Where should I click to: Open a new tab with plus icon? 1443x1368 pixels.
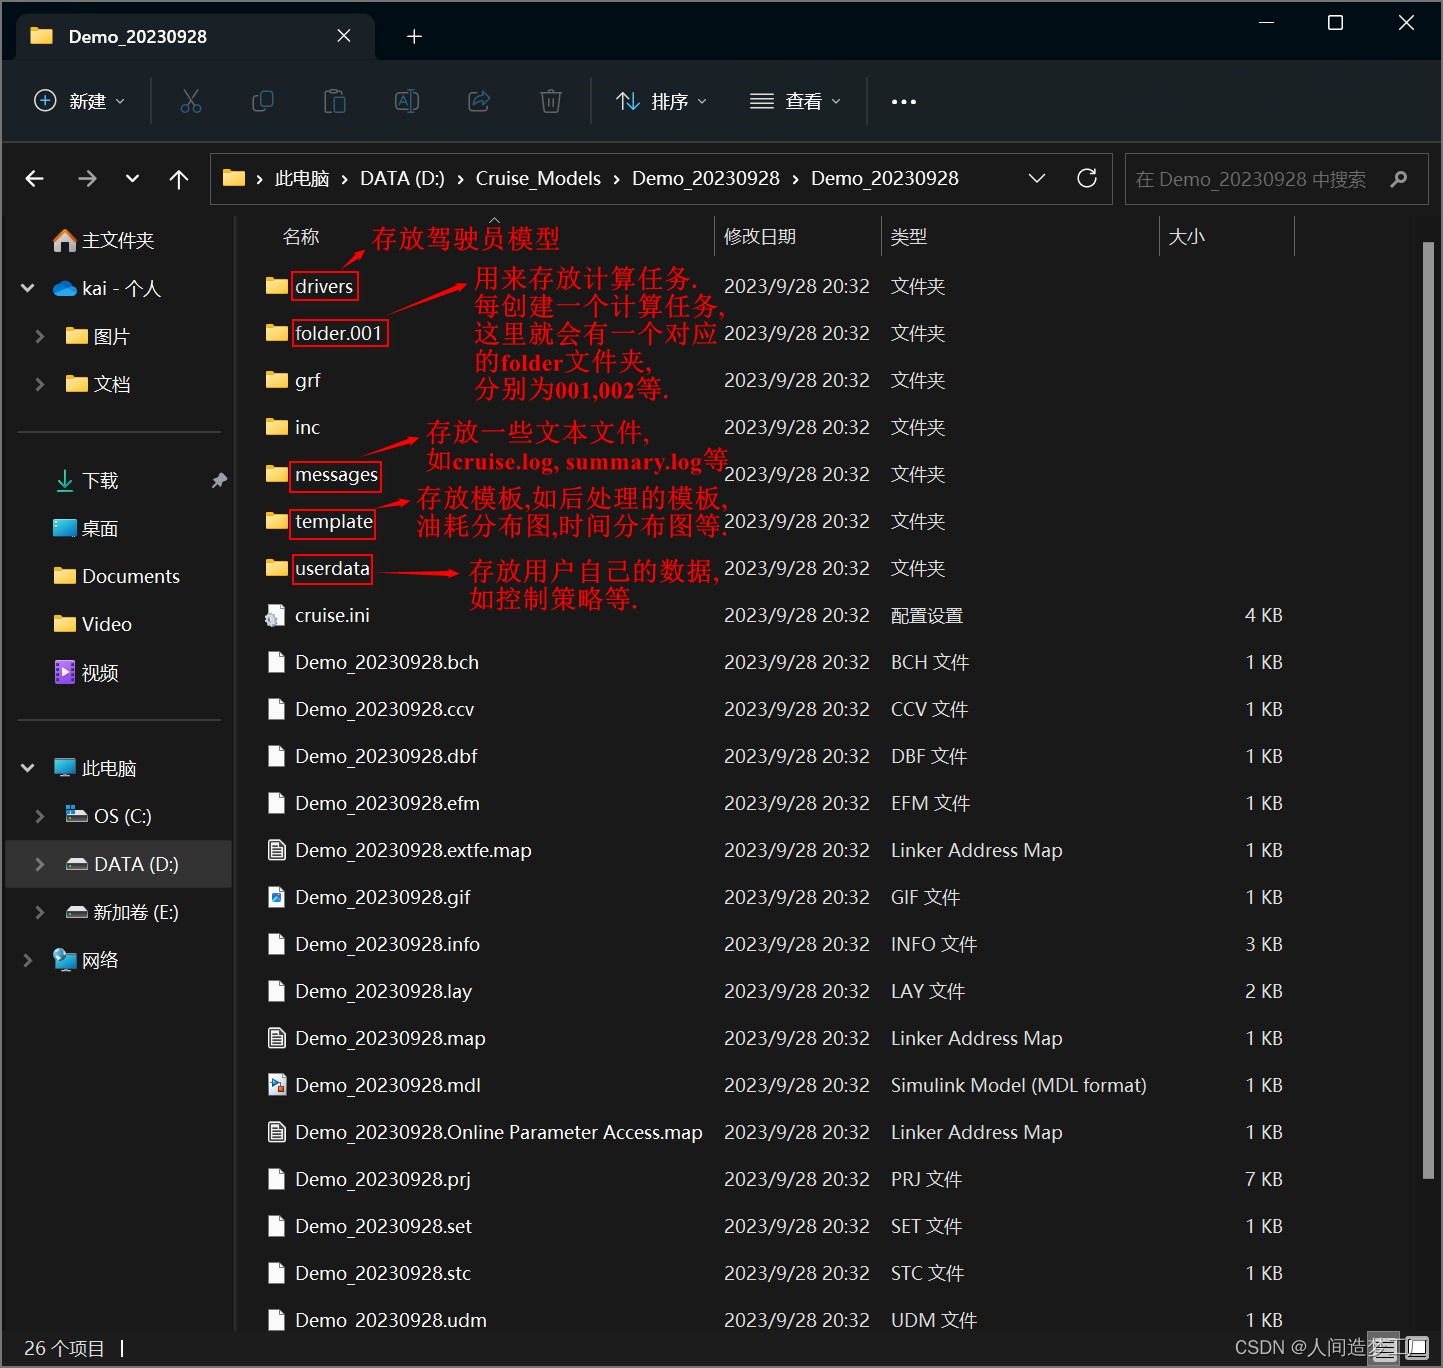coord(414,36)
